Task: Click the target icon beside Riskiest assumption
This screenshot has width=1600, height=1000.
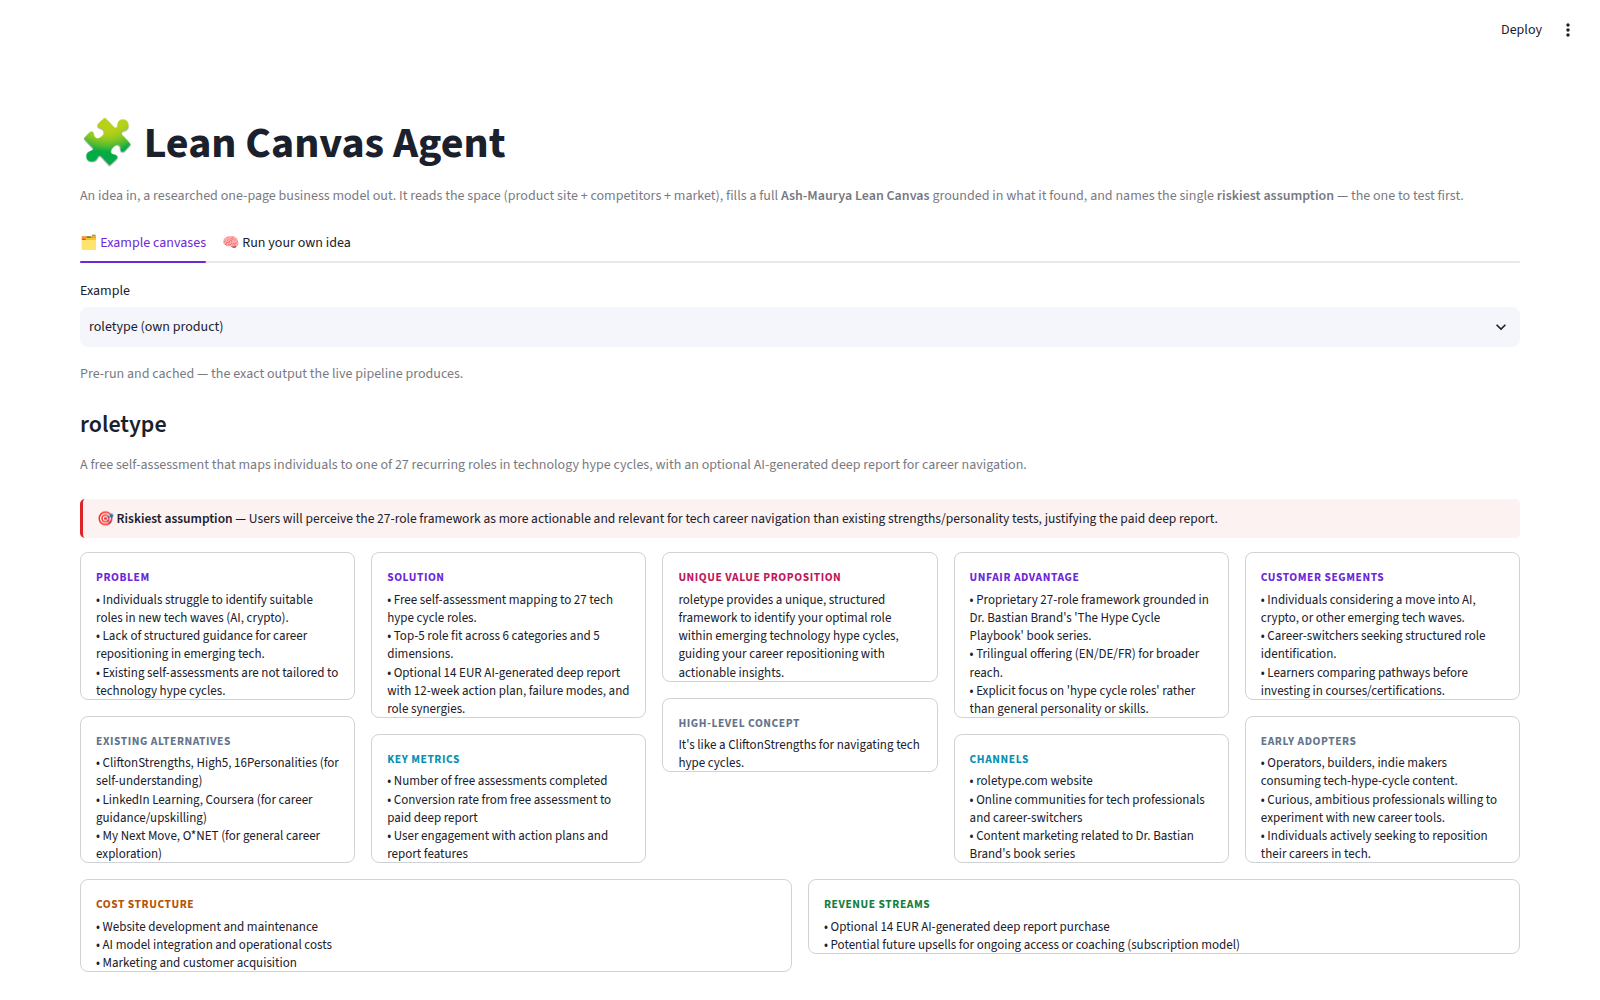Action: [105, 518]
